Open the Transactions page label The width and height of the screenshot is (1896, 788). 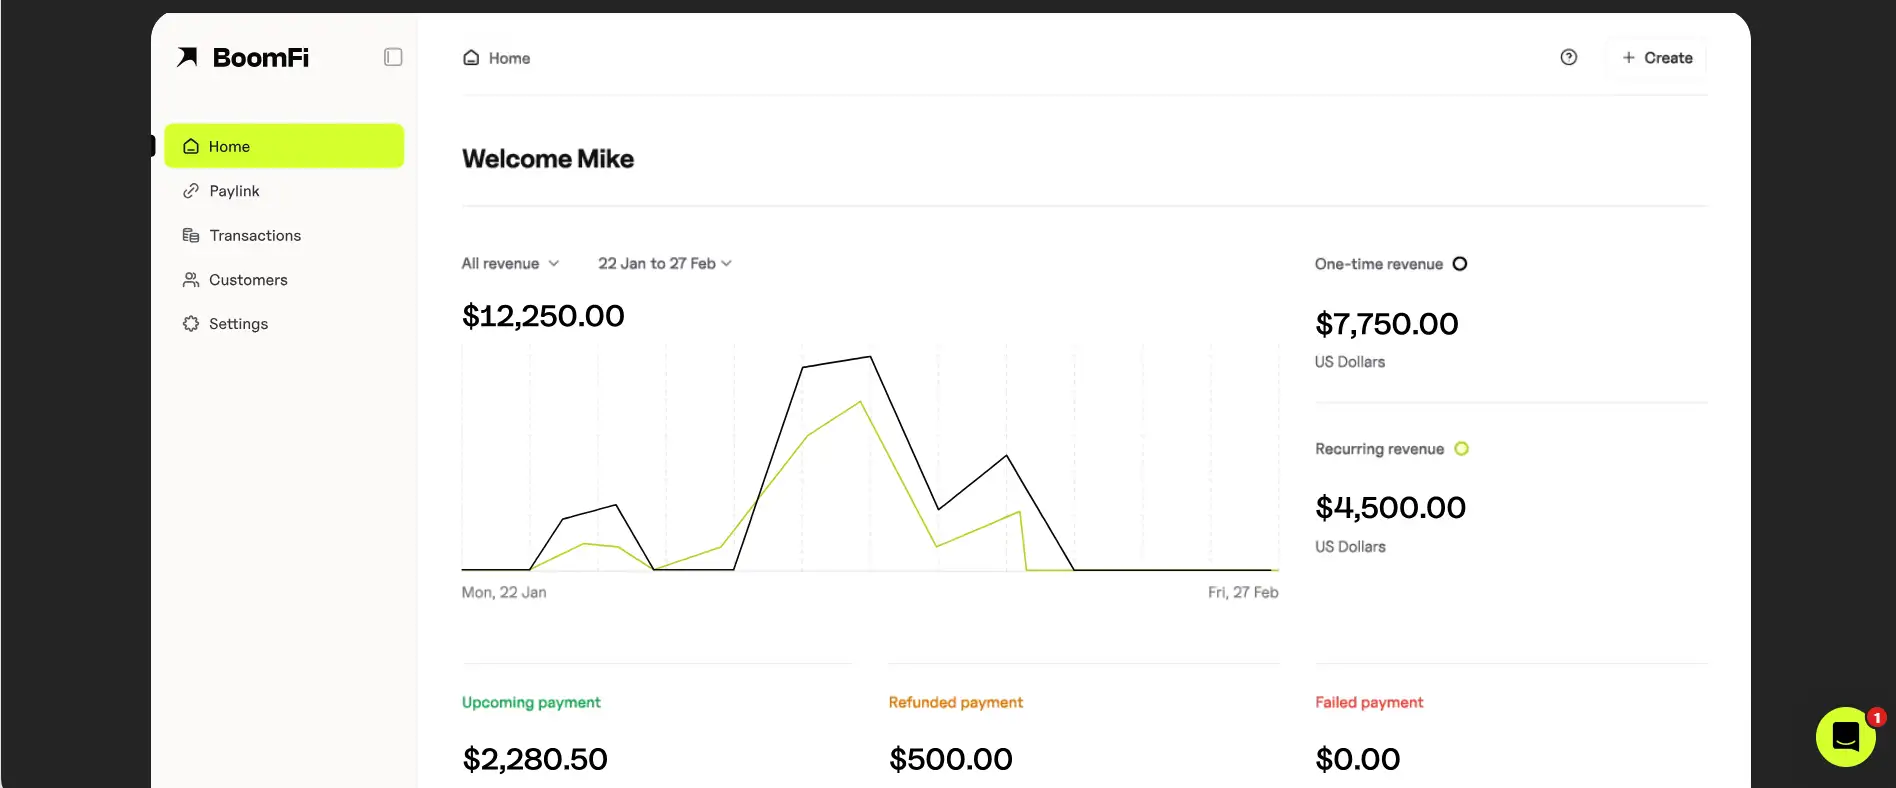255,235
